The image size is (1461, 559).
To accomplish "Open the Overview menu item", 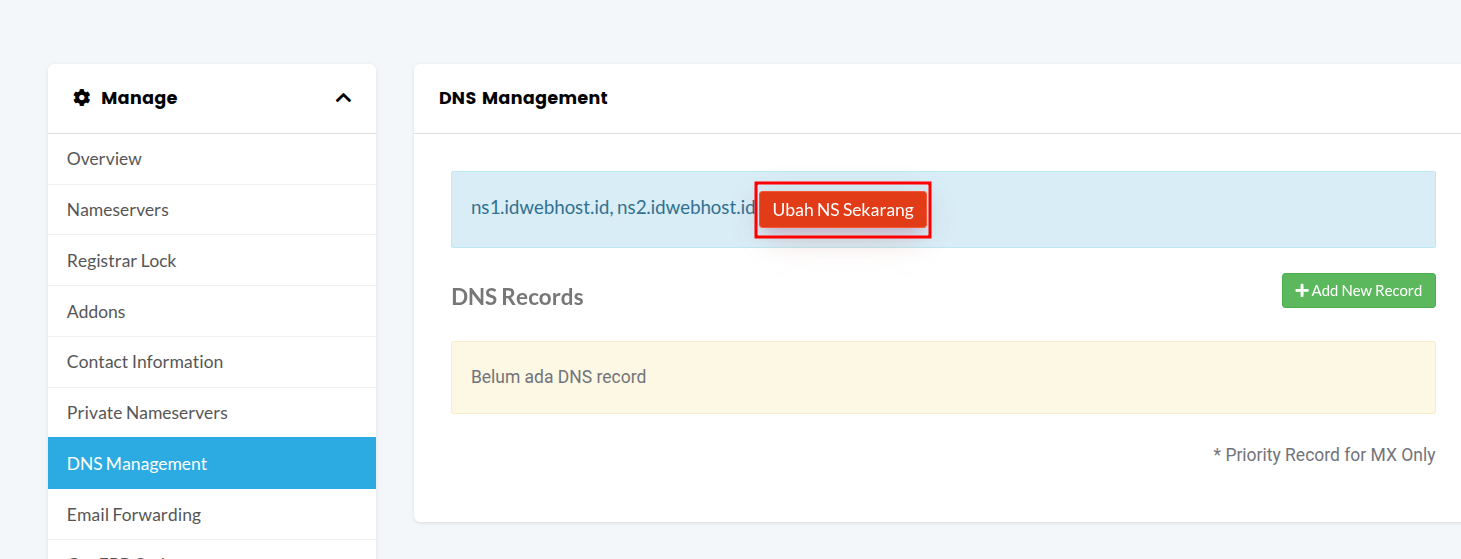I will [212, 159].
